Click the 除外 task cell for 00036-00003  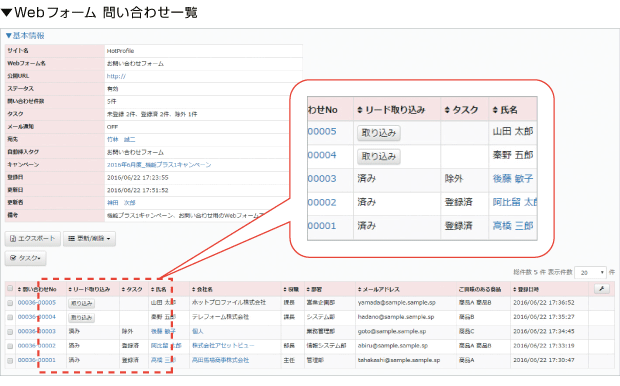pyautogui.click(x=127, y=331)
